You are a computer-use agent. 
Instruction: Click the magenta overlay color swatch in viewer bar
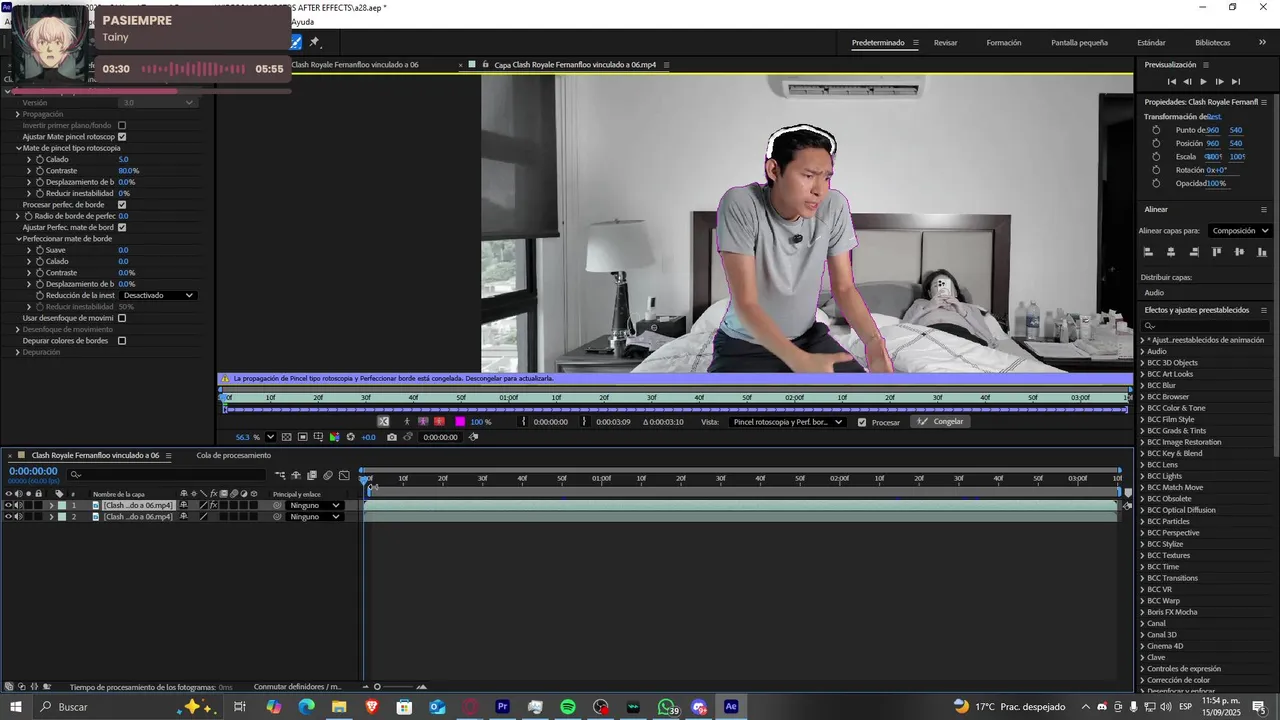(x=460, y=422)
